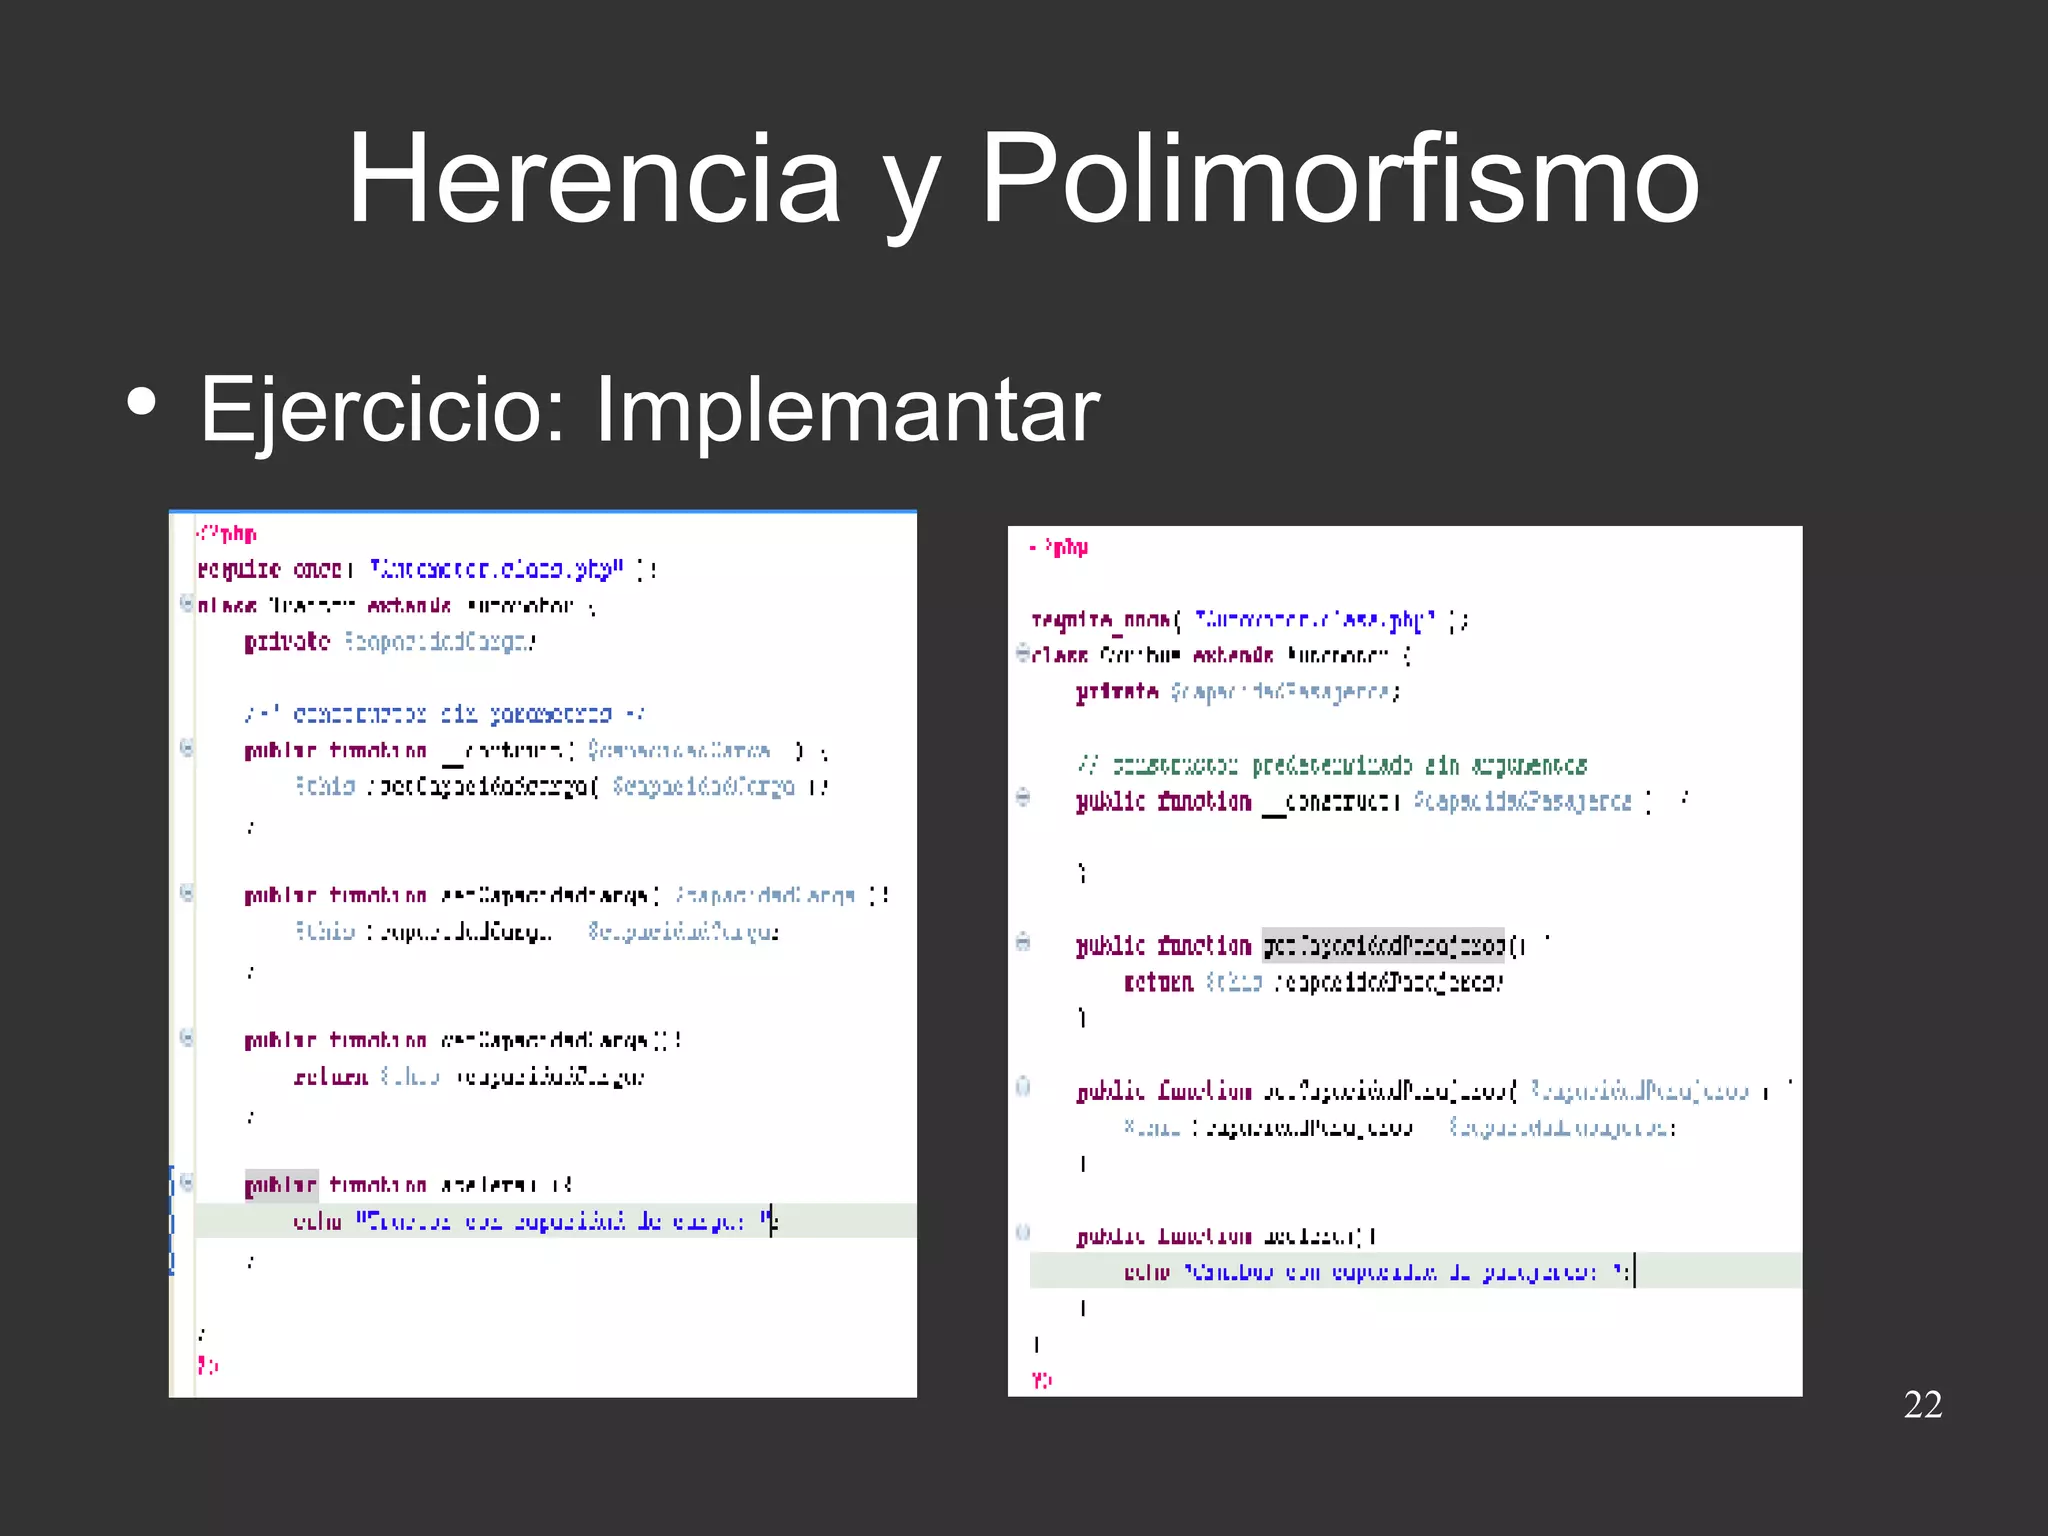Viewport: 2048px width, 1536px height.
Task: Collapse setCapacidadPasajeros fold in right code
Action: point(1023,1087)
